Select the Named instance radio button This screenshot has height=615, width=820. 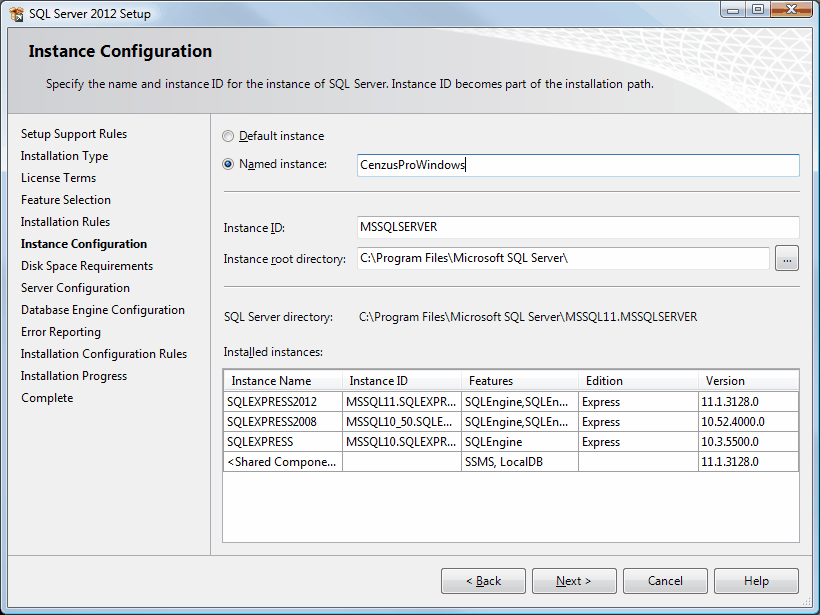point(227,164)
